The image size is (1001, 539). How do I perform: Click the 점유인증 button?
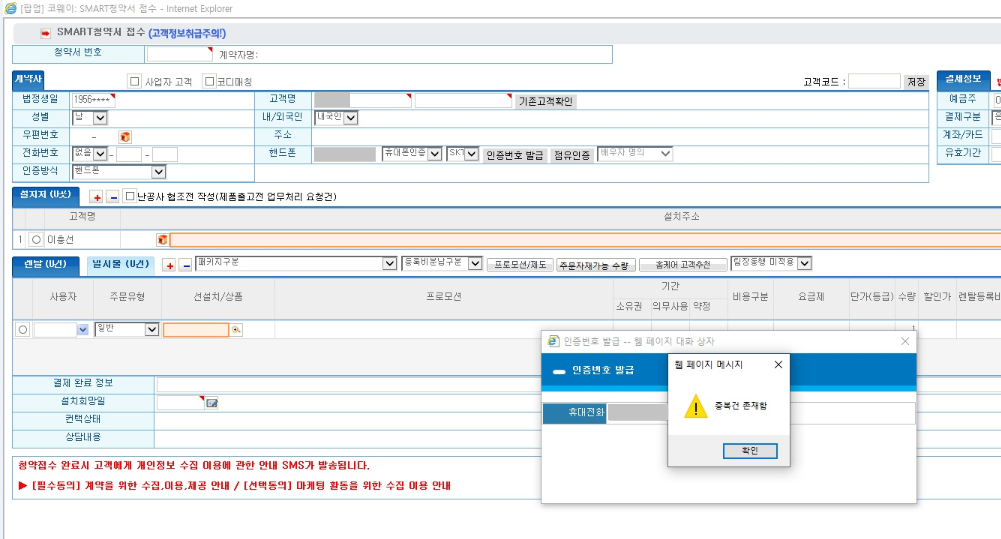[571, 155]
